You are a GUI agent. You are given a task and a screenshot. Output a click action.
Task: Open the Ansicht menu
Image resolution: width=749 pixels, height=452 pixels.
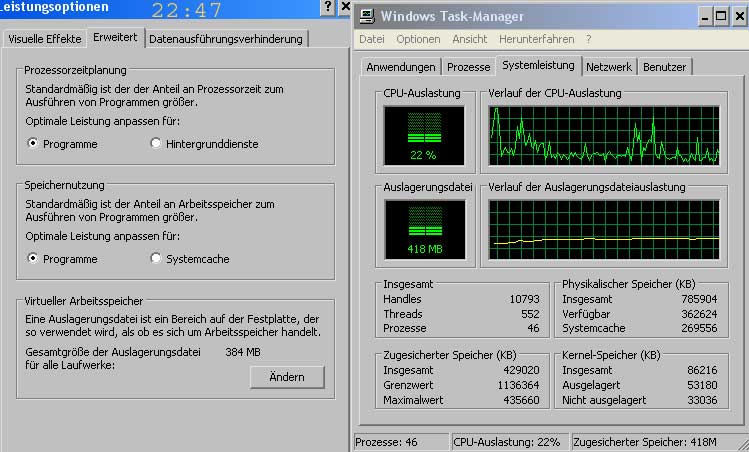point(470,39)
